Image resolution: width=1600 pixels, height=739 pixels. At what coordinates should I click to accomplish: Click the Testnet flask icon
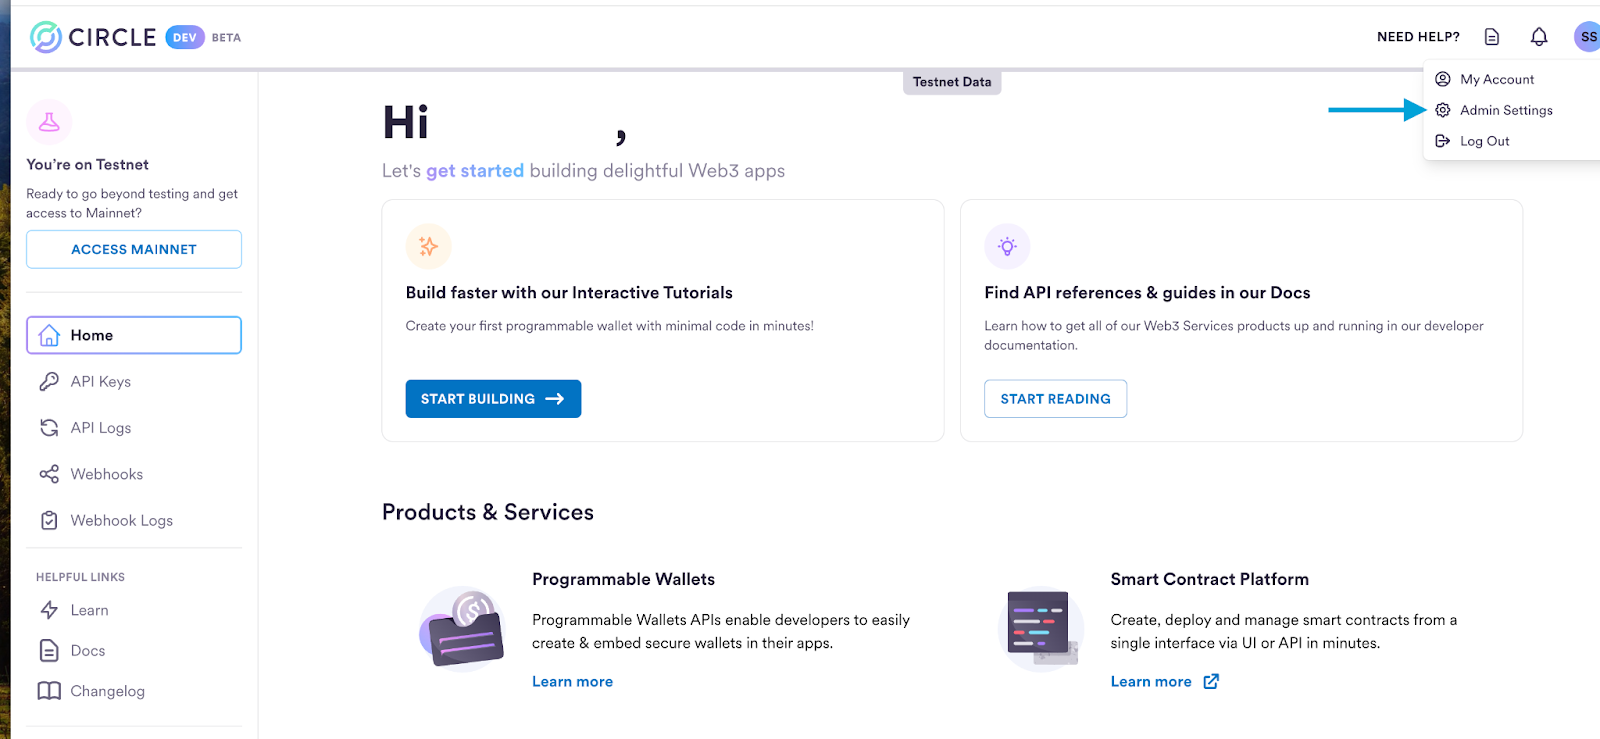point(49,122)
